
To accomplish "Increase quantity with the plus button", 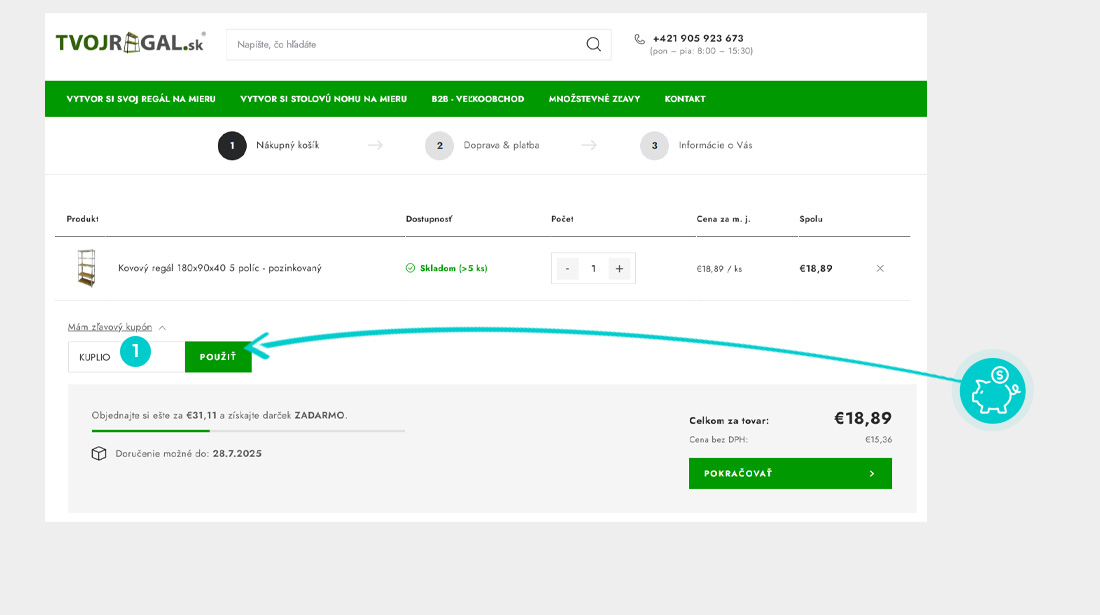I will coord(619,268).
